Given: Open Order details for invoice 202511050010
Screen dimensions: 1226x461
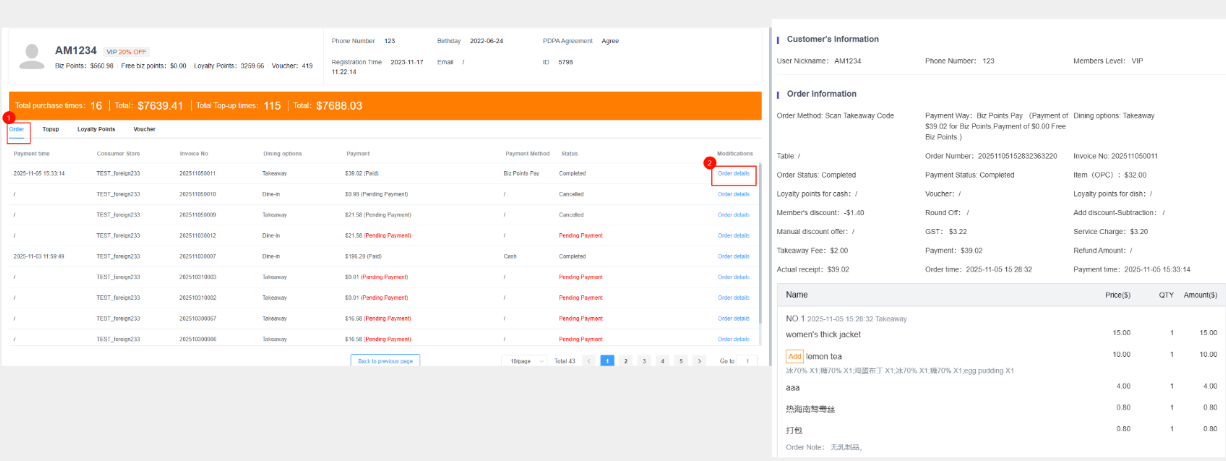Looking at the screenshot, I should [733, 194].
